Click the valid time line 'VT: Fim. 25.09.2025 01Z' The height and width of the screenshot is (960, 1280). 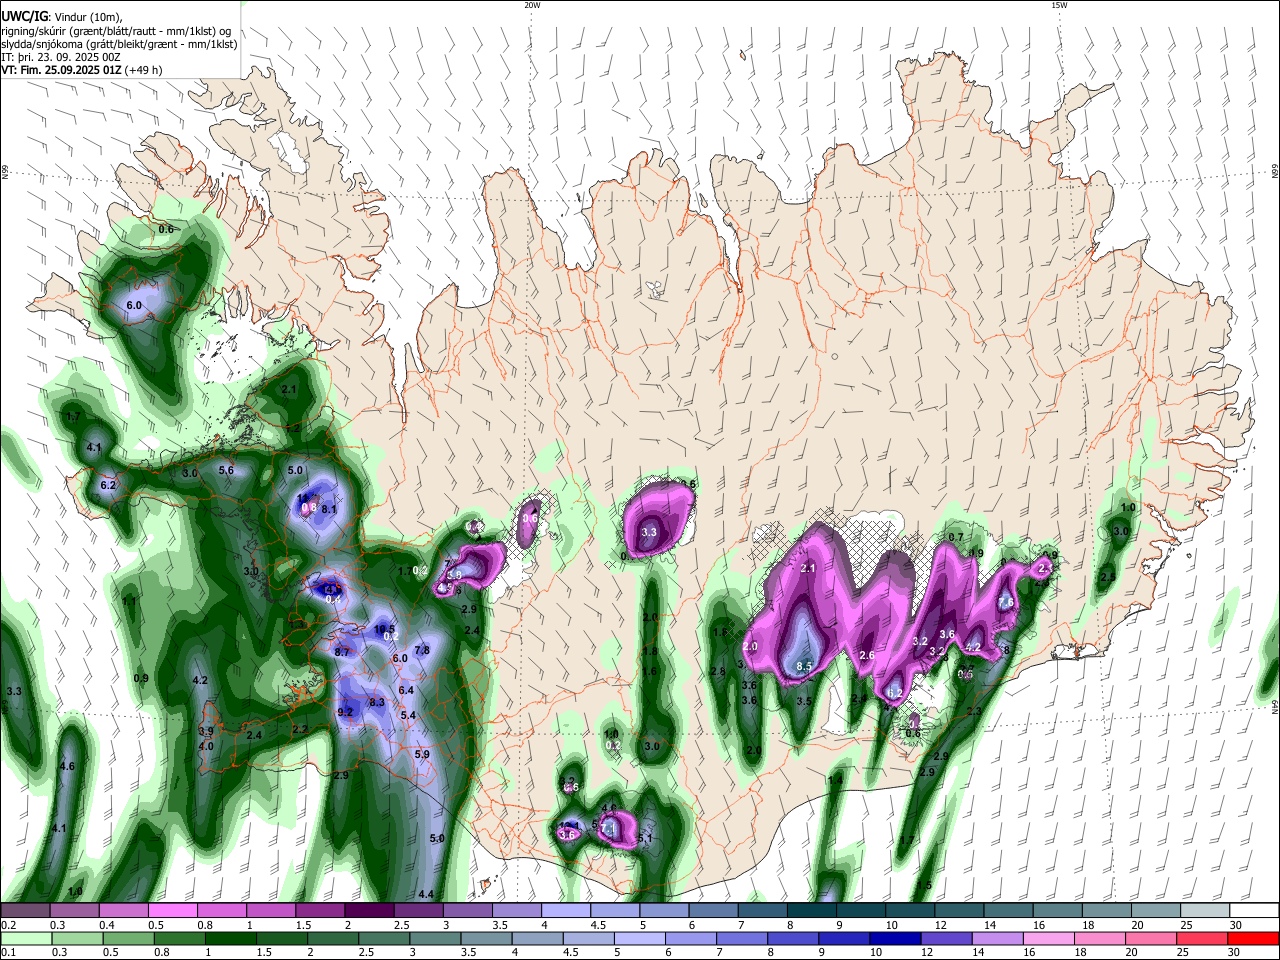62,70
